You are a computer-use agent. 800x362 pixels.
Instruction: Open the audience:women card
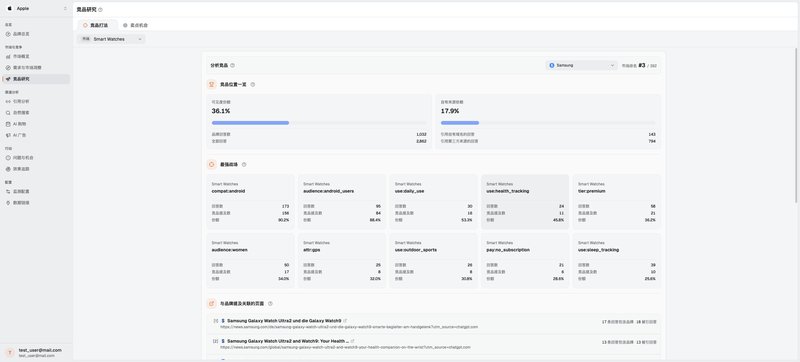(x=250, y=261)
